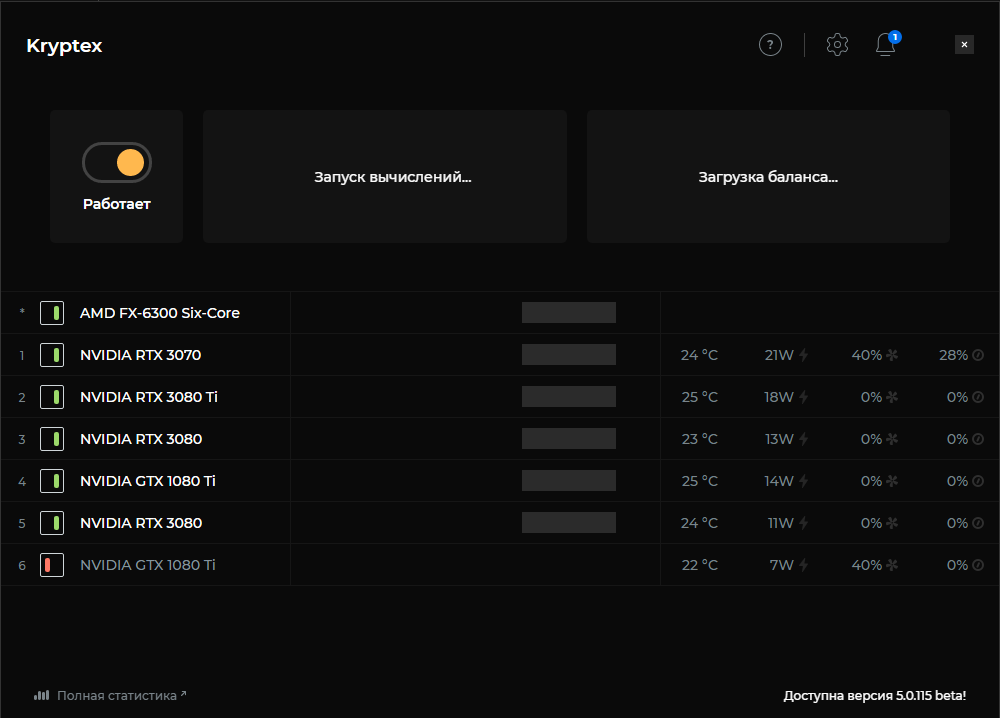Click fan icon on GTX 1080 Ti row 4

pyautogui.click(x=892, y=481)
